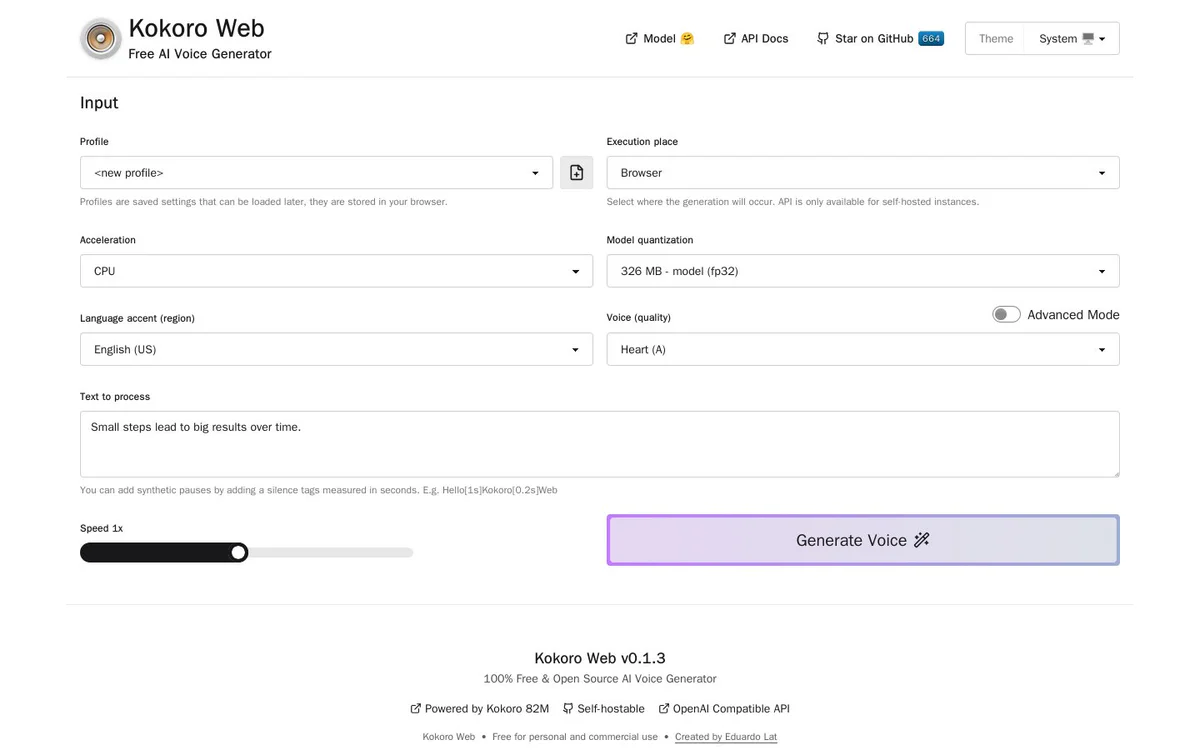Open OpenAI Compatible API footer link
Screen dimensions: 1200x750
(x=724, y=708)
